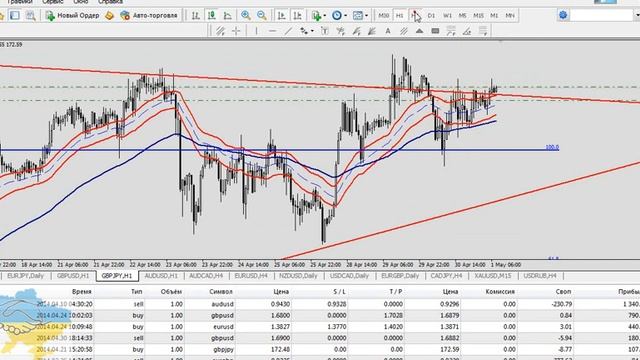Select the letter A text tool
Image resolution: width=640 pixels, height=360 pixels.
[388, 31]
